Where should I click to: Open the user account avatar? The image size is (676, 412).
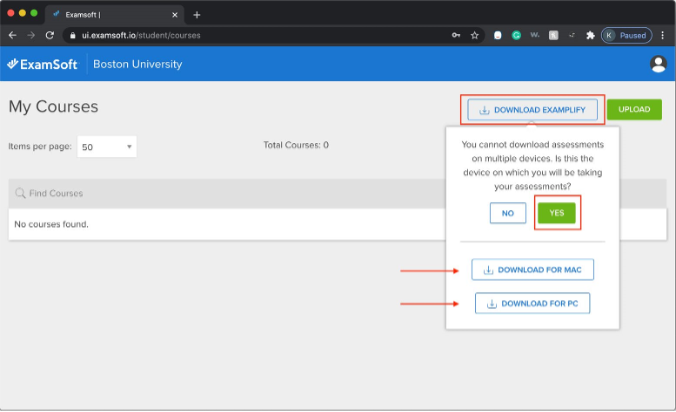click(658, 64)
